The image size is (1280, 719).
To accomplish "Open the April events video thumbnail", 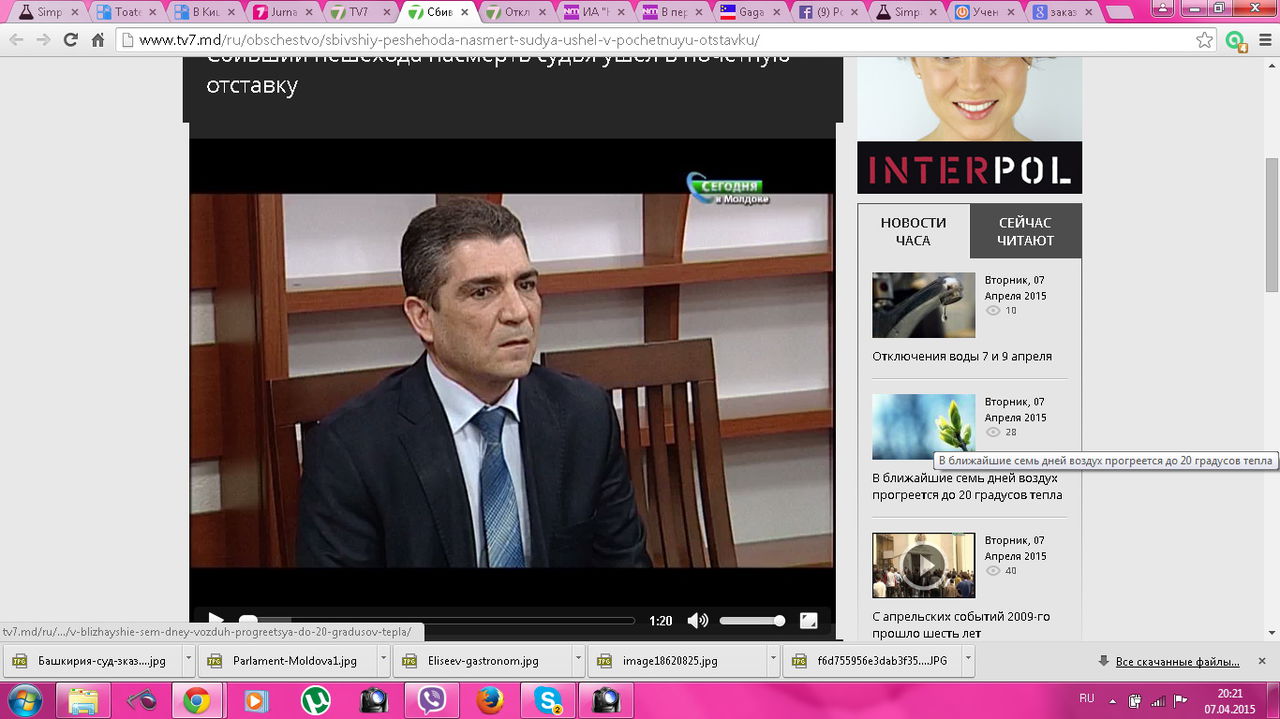I will (923, 566).
